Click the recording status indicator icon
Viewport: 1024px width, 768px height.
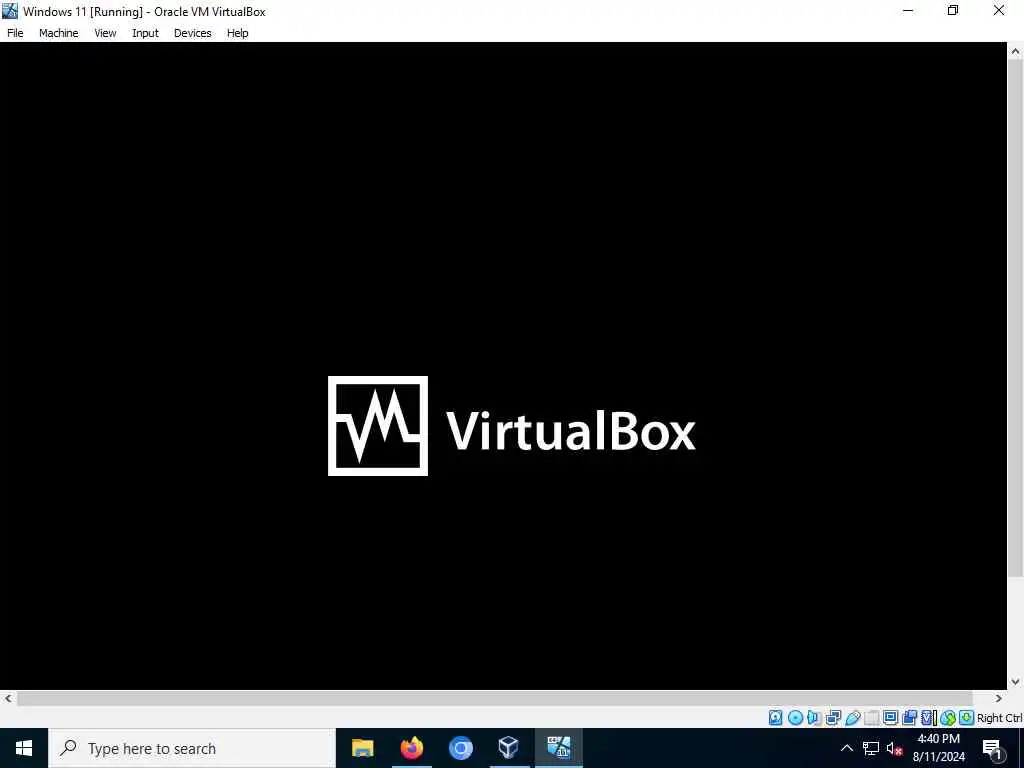pos(909,718)
